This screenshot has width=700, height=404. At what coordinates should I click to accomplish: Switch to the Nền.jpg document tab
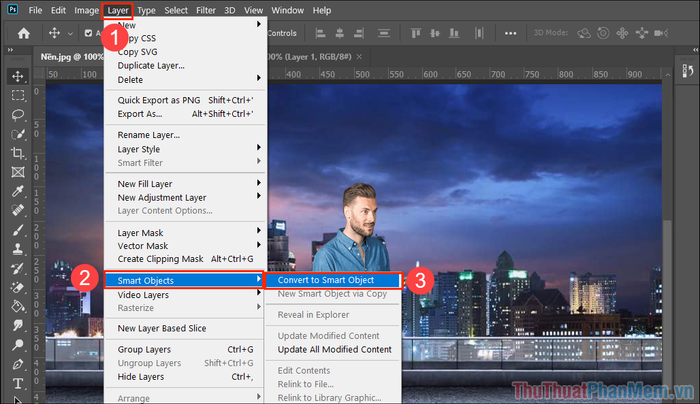tap(71, 57)
